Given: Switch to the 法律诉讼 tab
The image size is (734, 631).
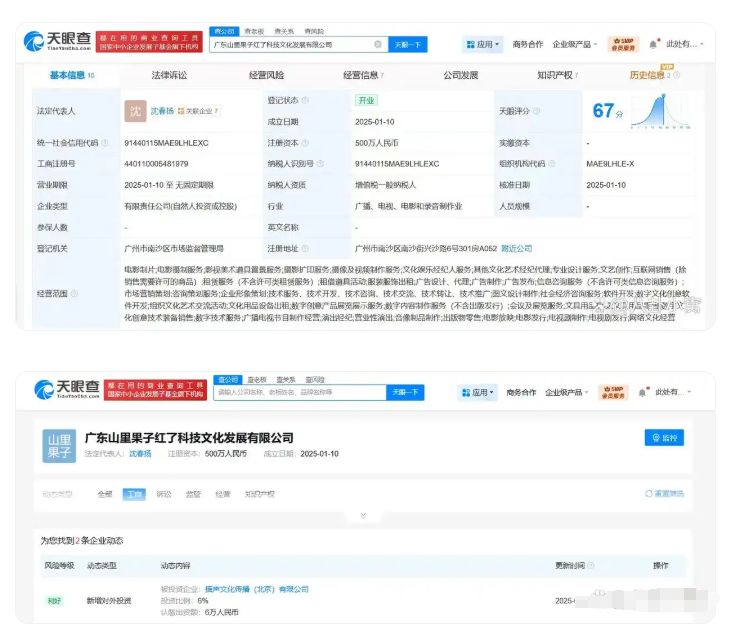Looking at the screenshot, I should tap(169, 75).
